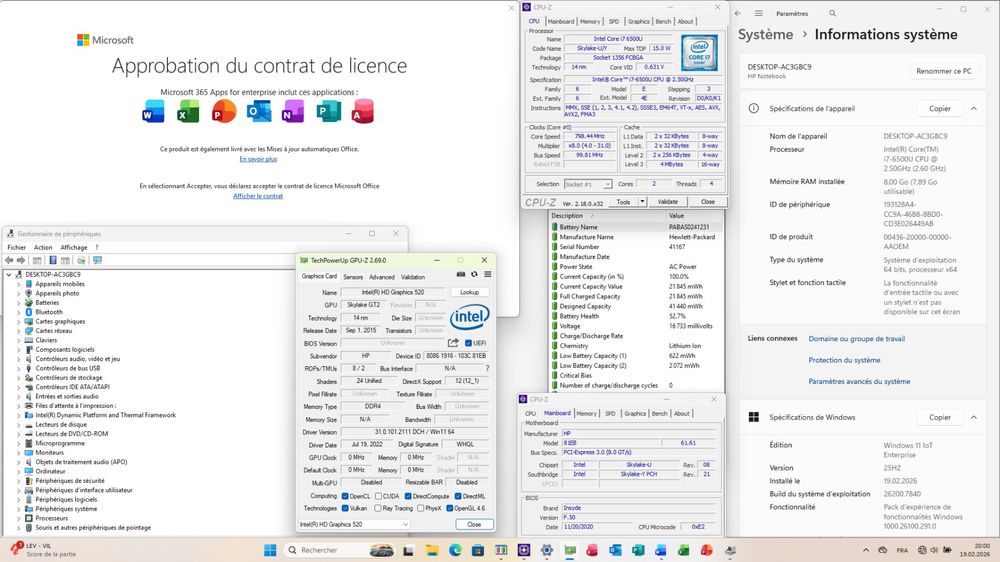Click the BIOS export share icon in GPU-Z
This screenshot has width=1000, height=562.
(453, 343)
